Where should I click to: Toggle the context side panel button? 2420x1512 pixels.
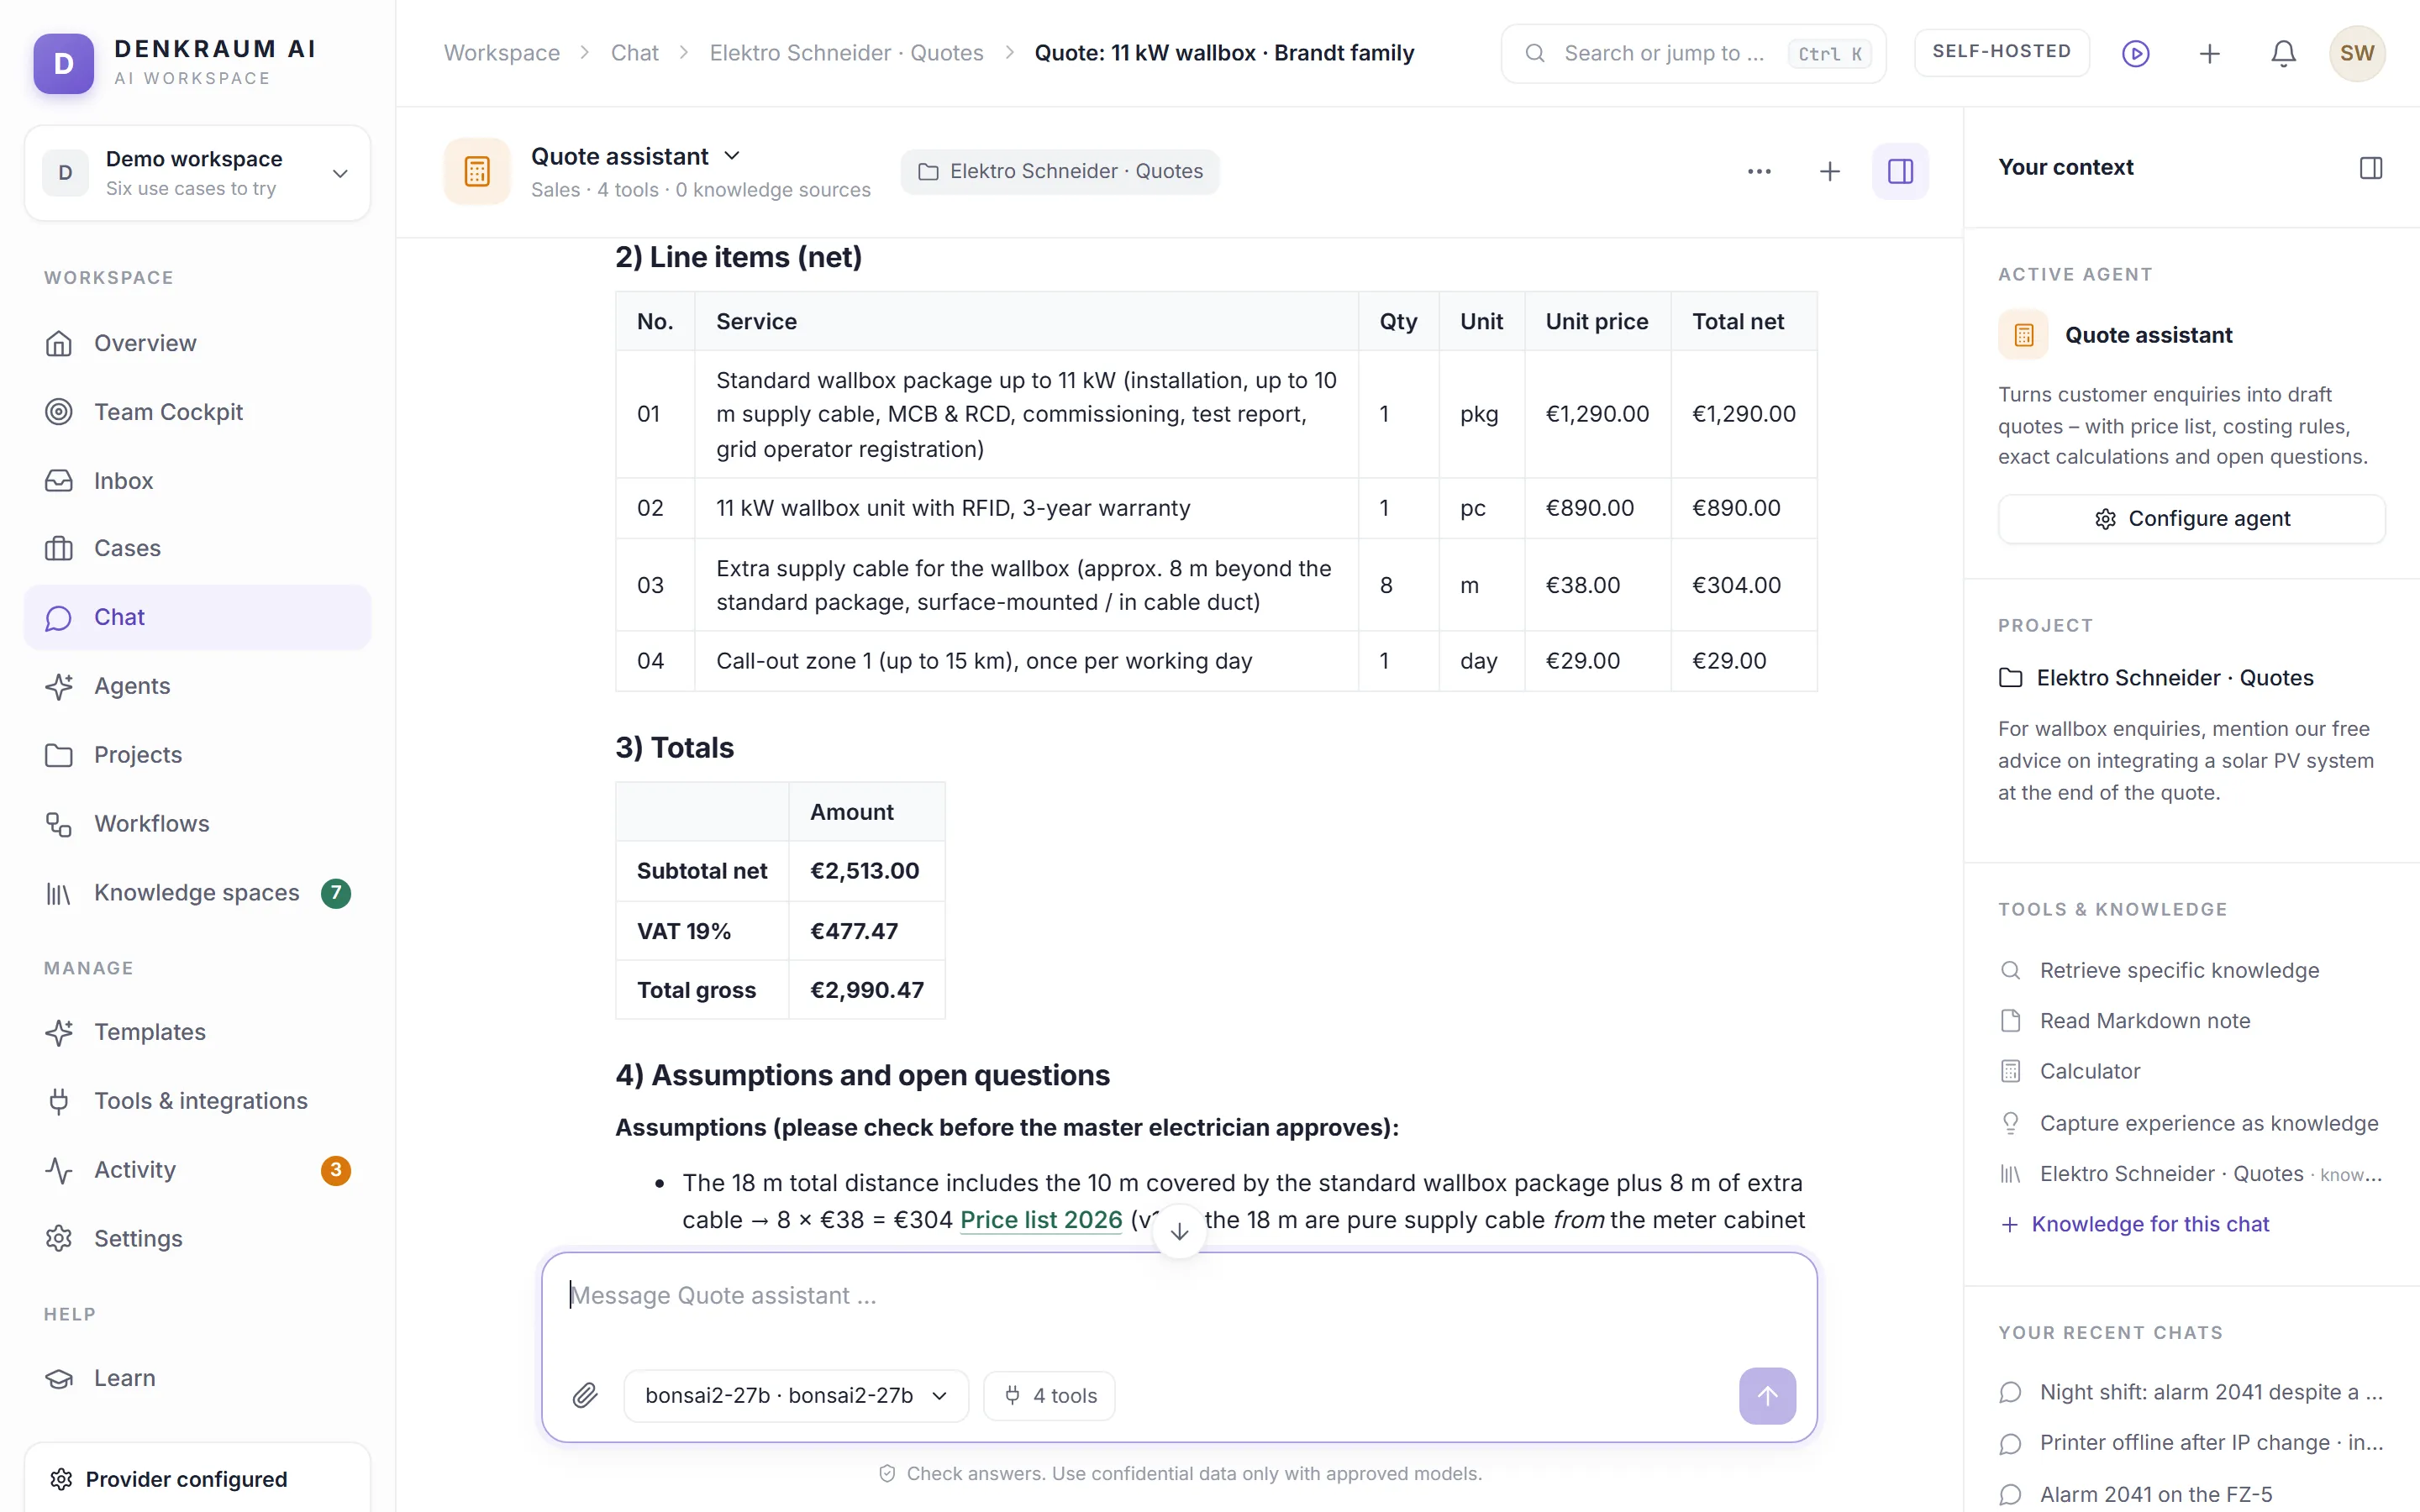[x=1900, y=171]
